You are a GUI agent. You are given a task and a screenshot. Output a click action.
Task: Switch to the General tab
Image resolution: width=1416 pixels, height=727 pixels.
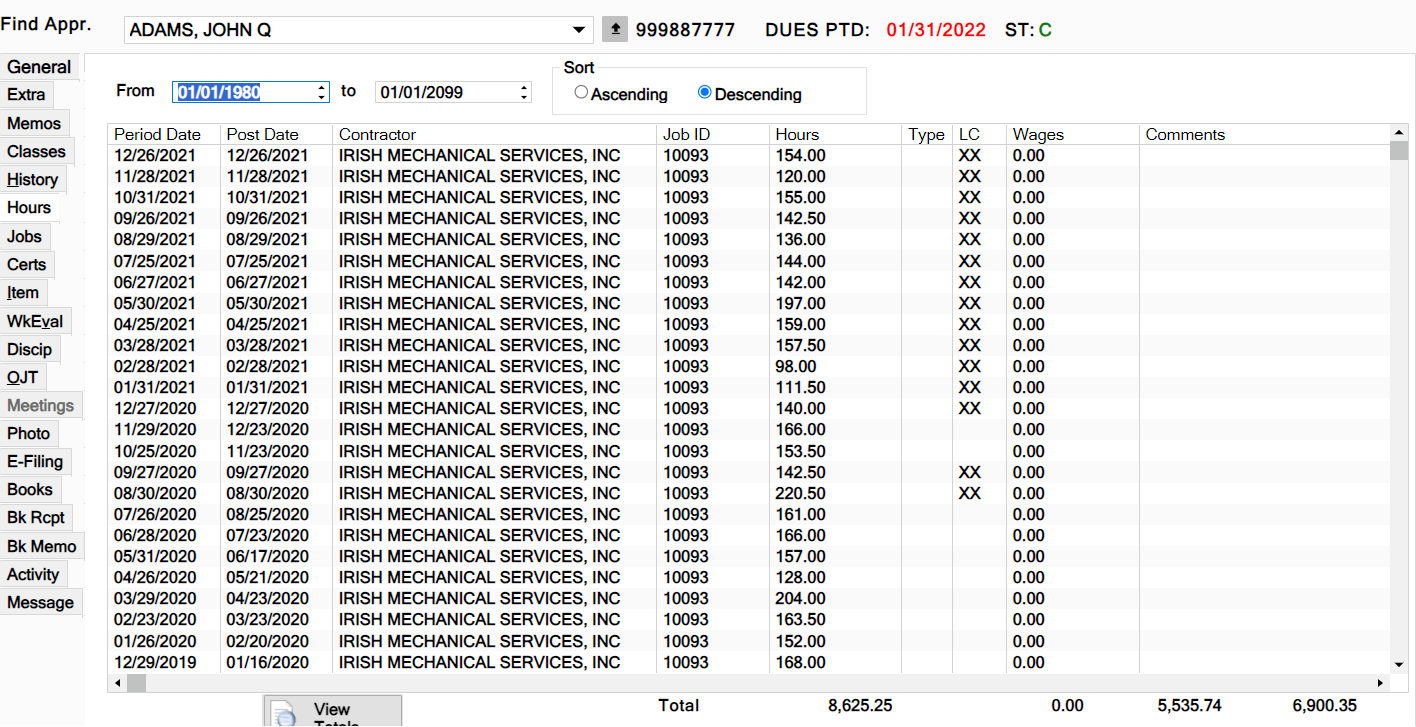coord(39,67)
